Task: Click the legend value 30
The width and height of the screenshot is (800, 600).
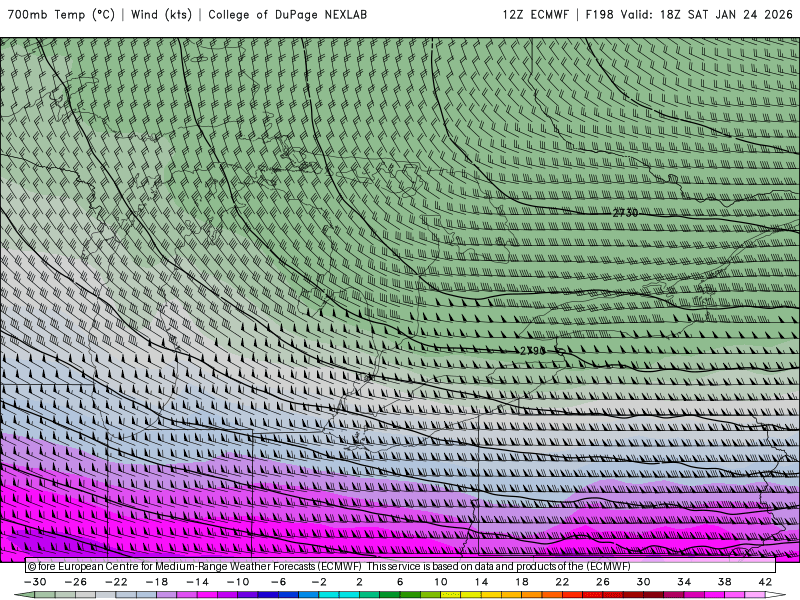Action: coord(643,582)
